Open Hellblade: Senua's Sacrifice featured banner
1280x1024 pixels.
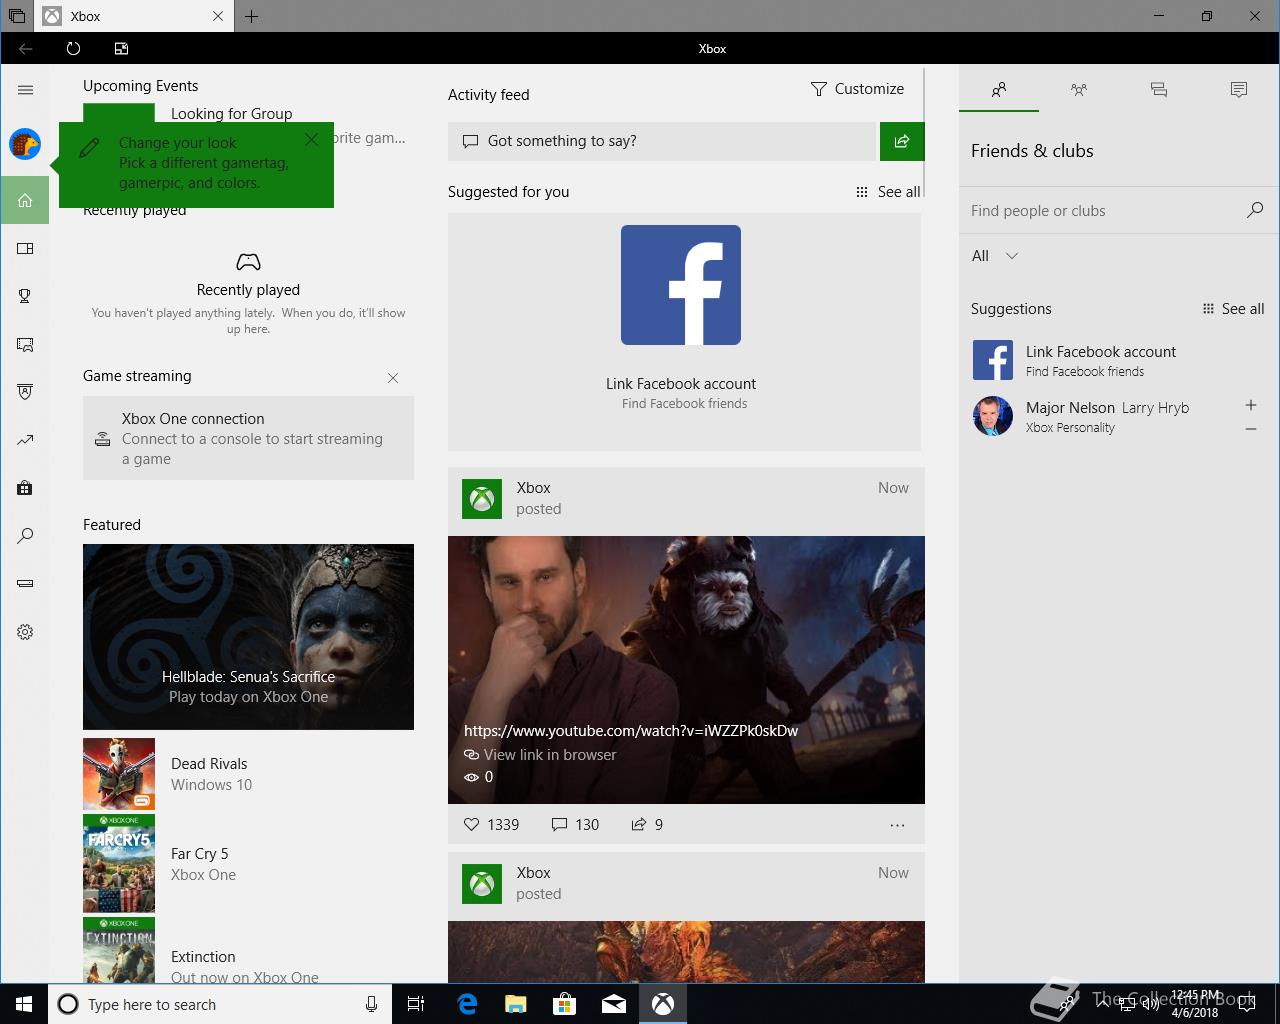tap(248, 636)
